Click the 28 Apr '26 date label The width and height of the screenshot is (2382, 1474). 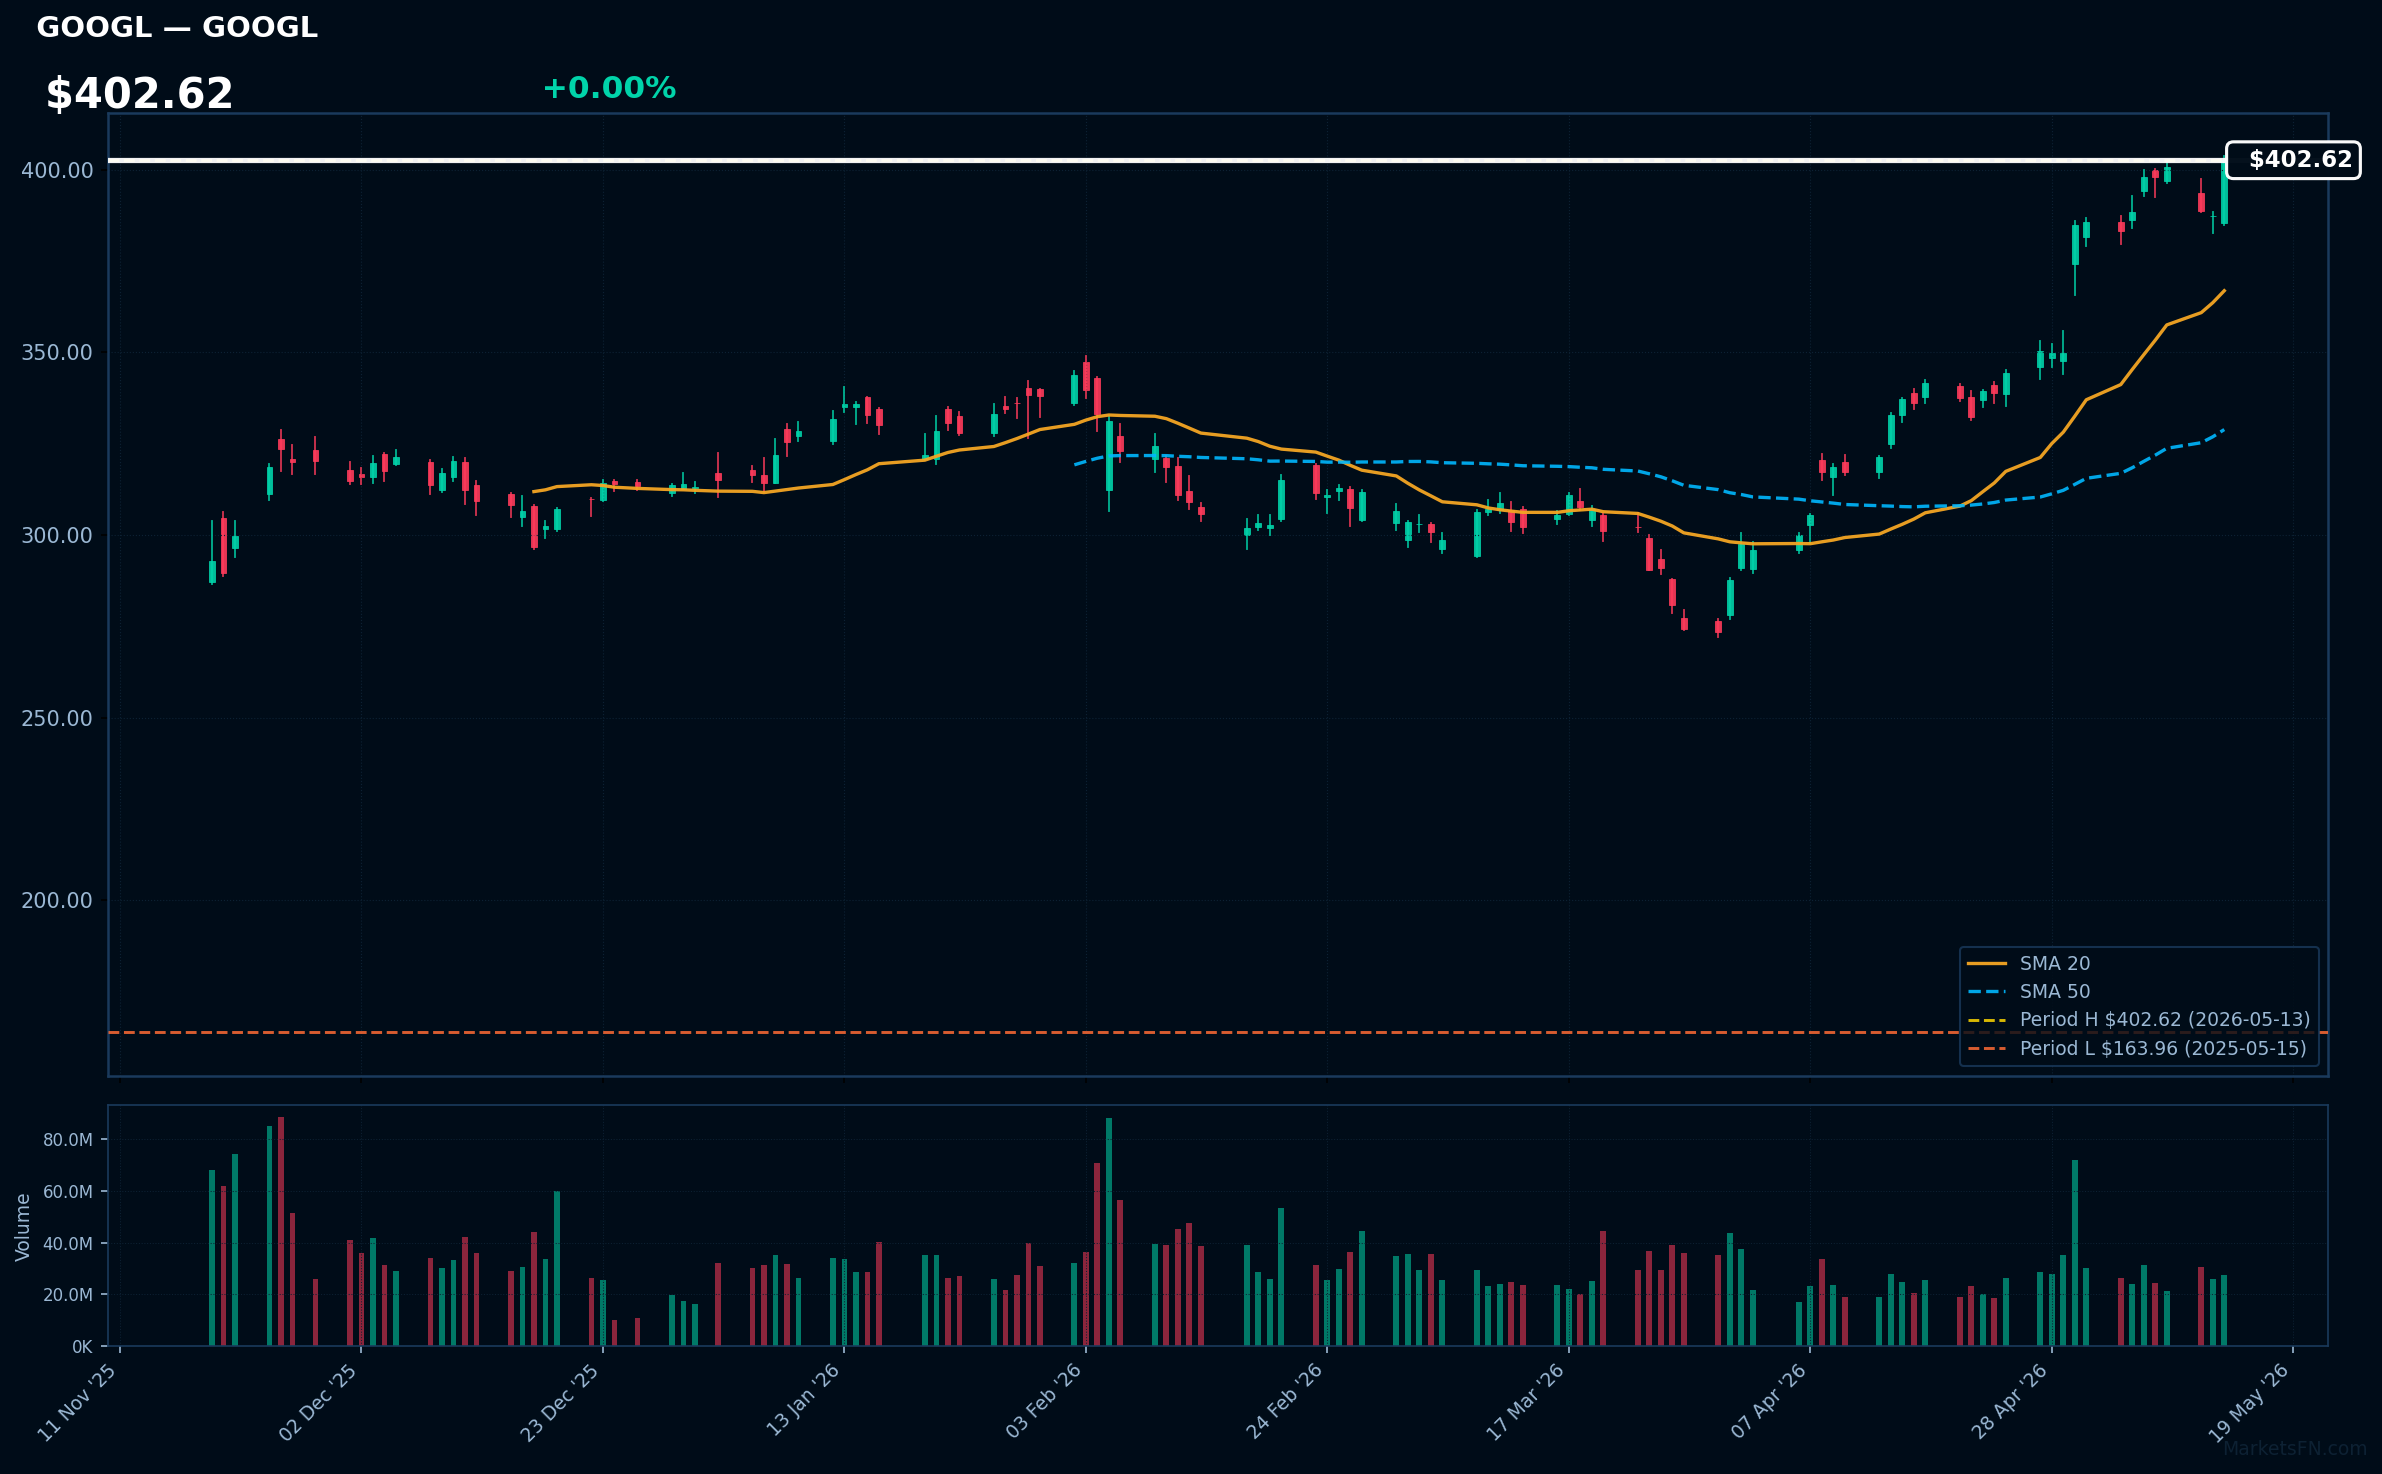point(2010,1401)
